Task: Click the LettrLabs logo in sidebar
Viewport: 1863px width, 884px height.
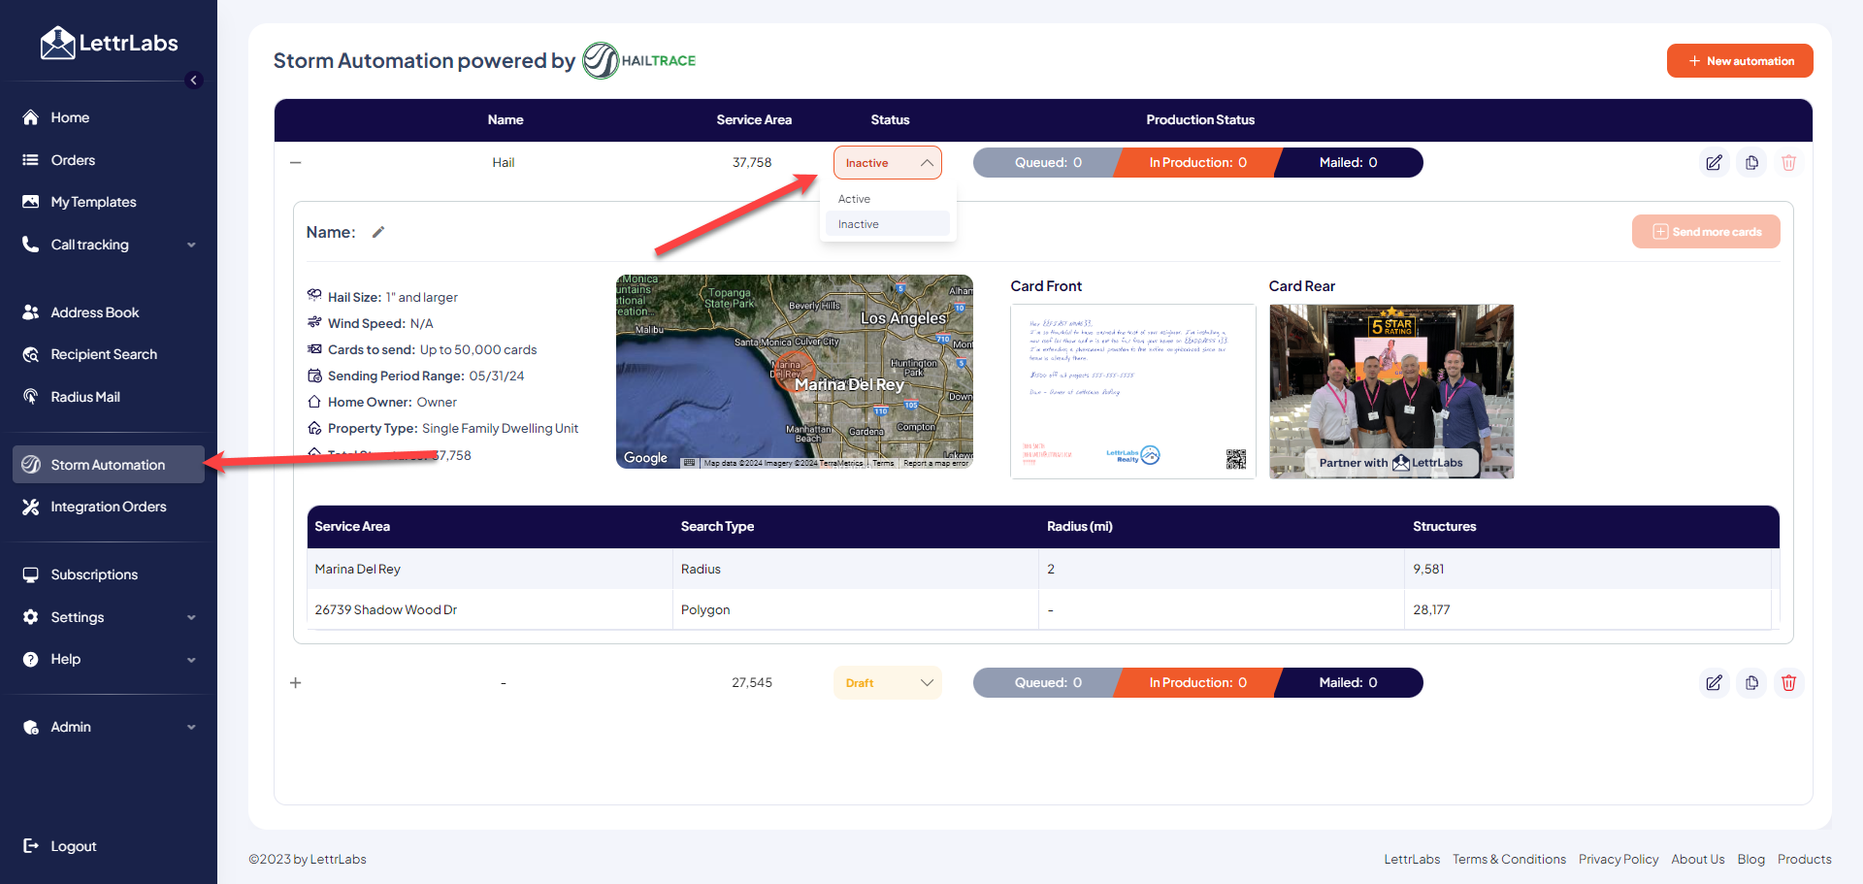Action: pyautogui.click(x=109, y=43)
